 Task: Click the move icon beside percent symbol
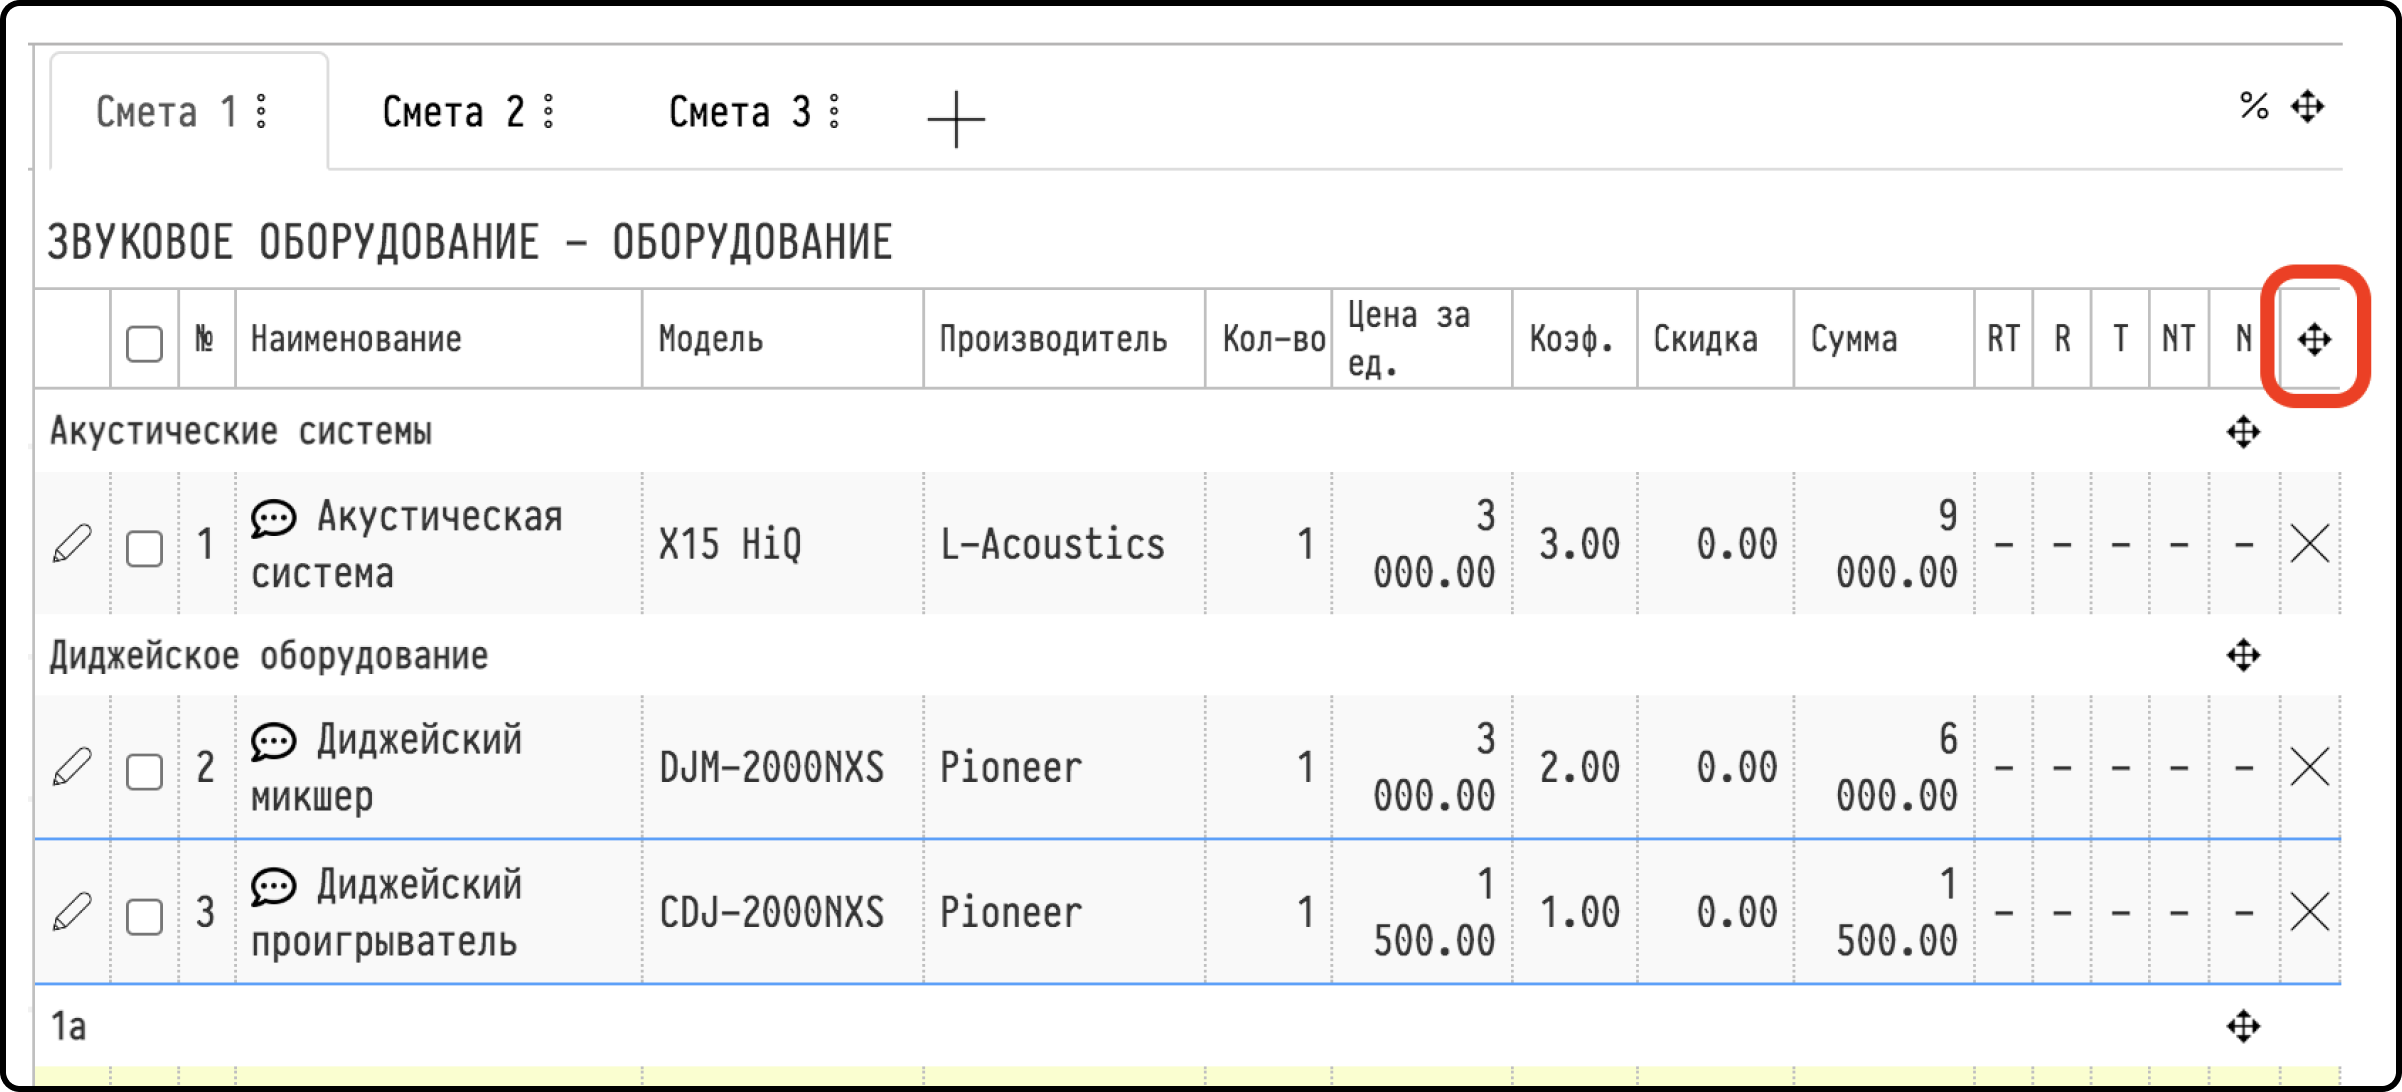tap(2308, 106)
